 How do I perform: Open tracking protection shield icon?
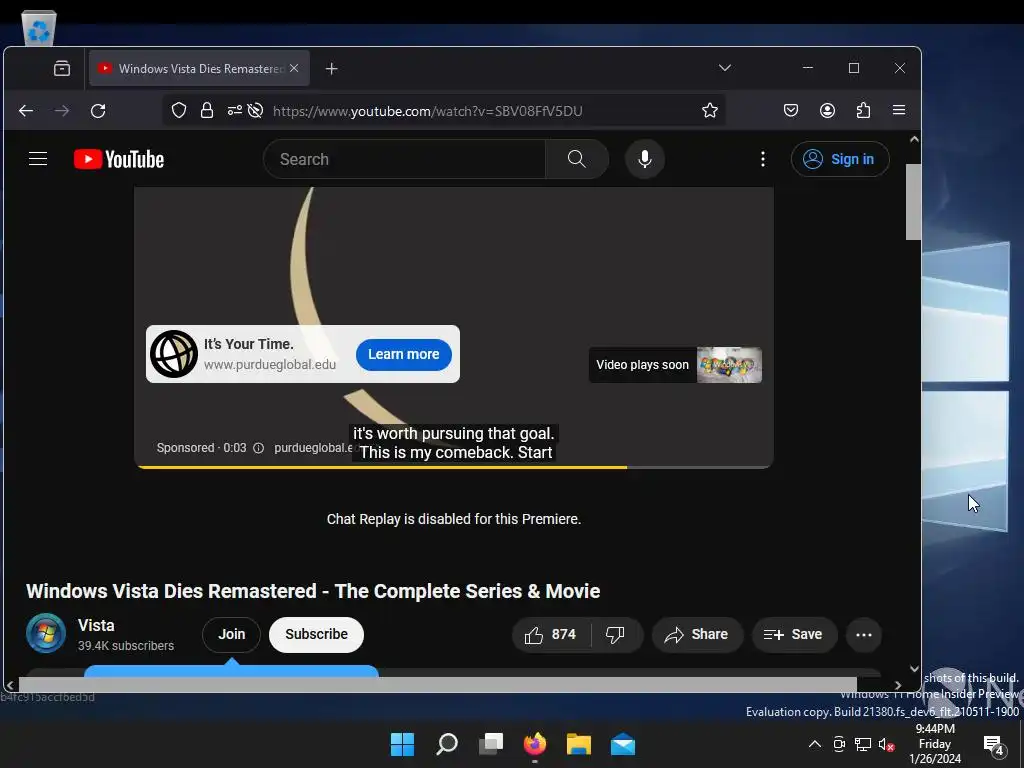coord(179,110)
